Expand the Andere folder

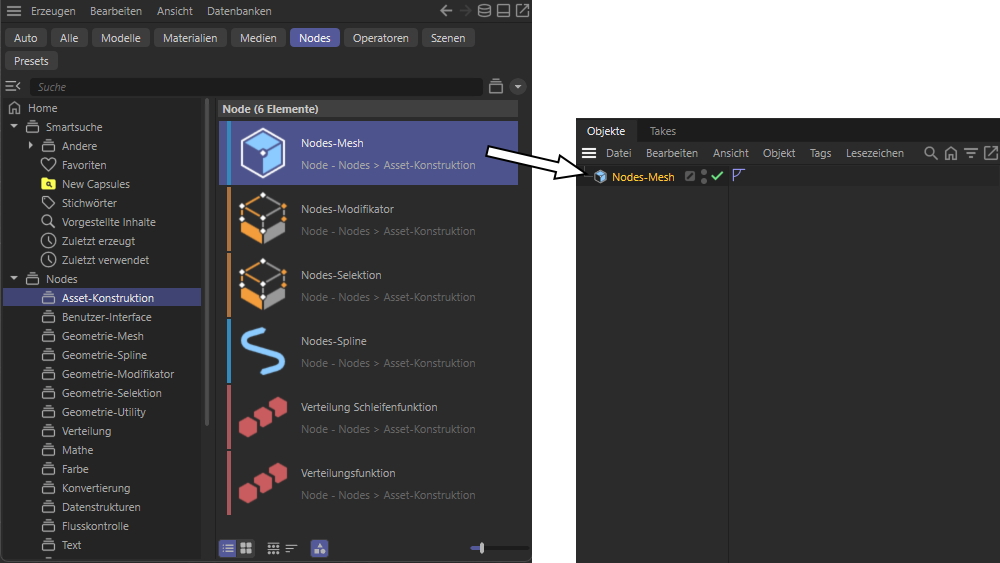31,146
